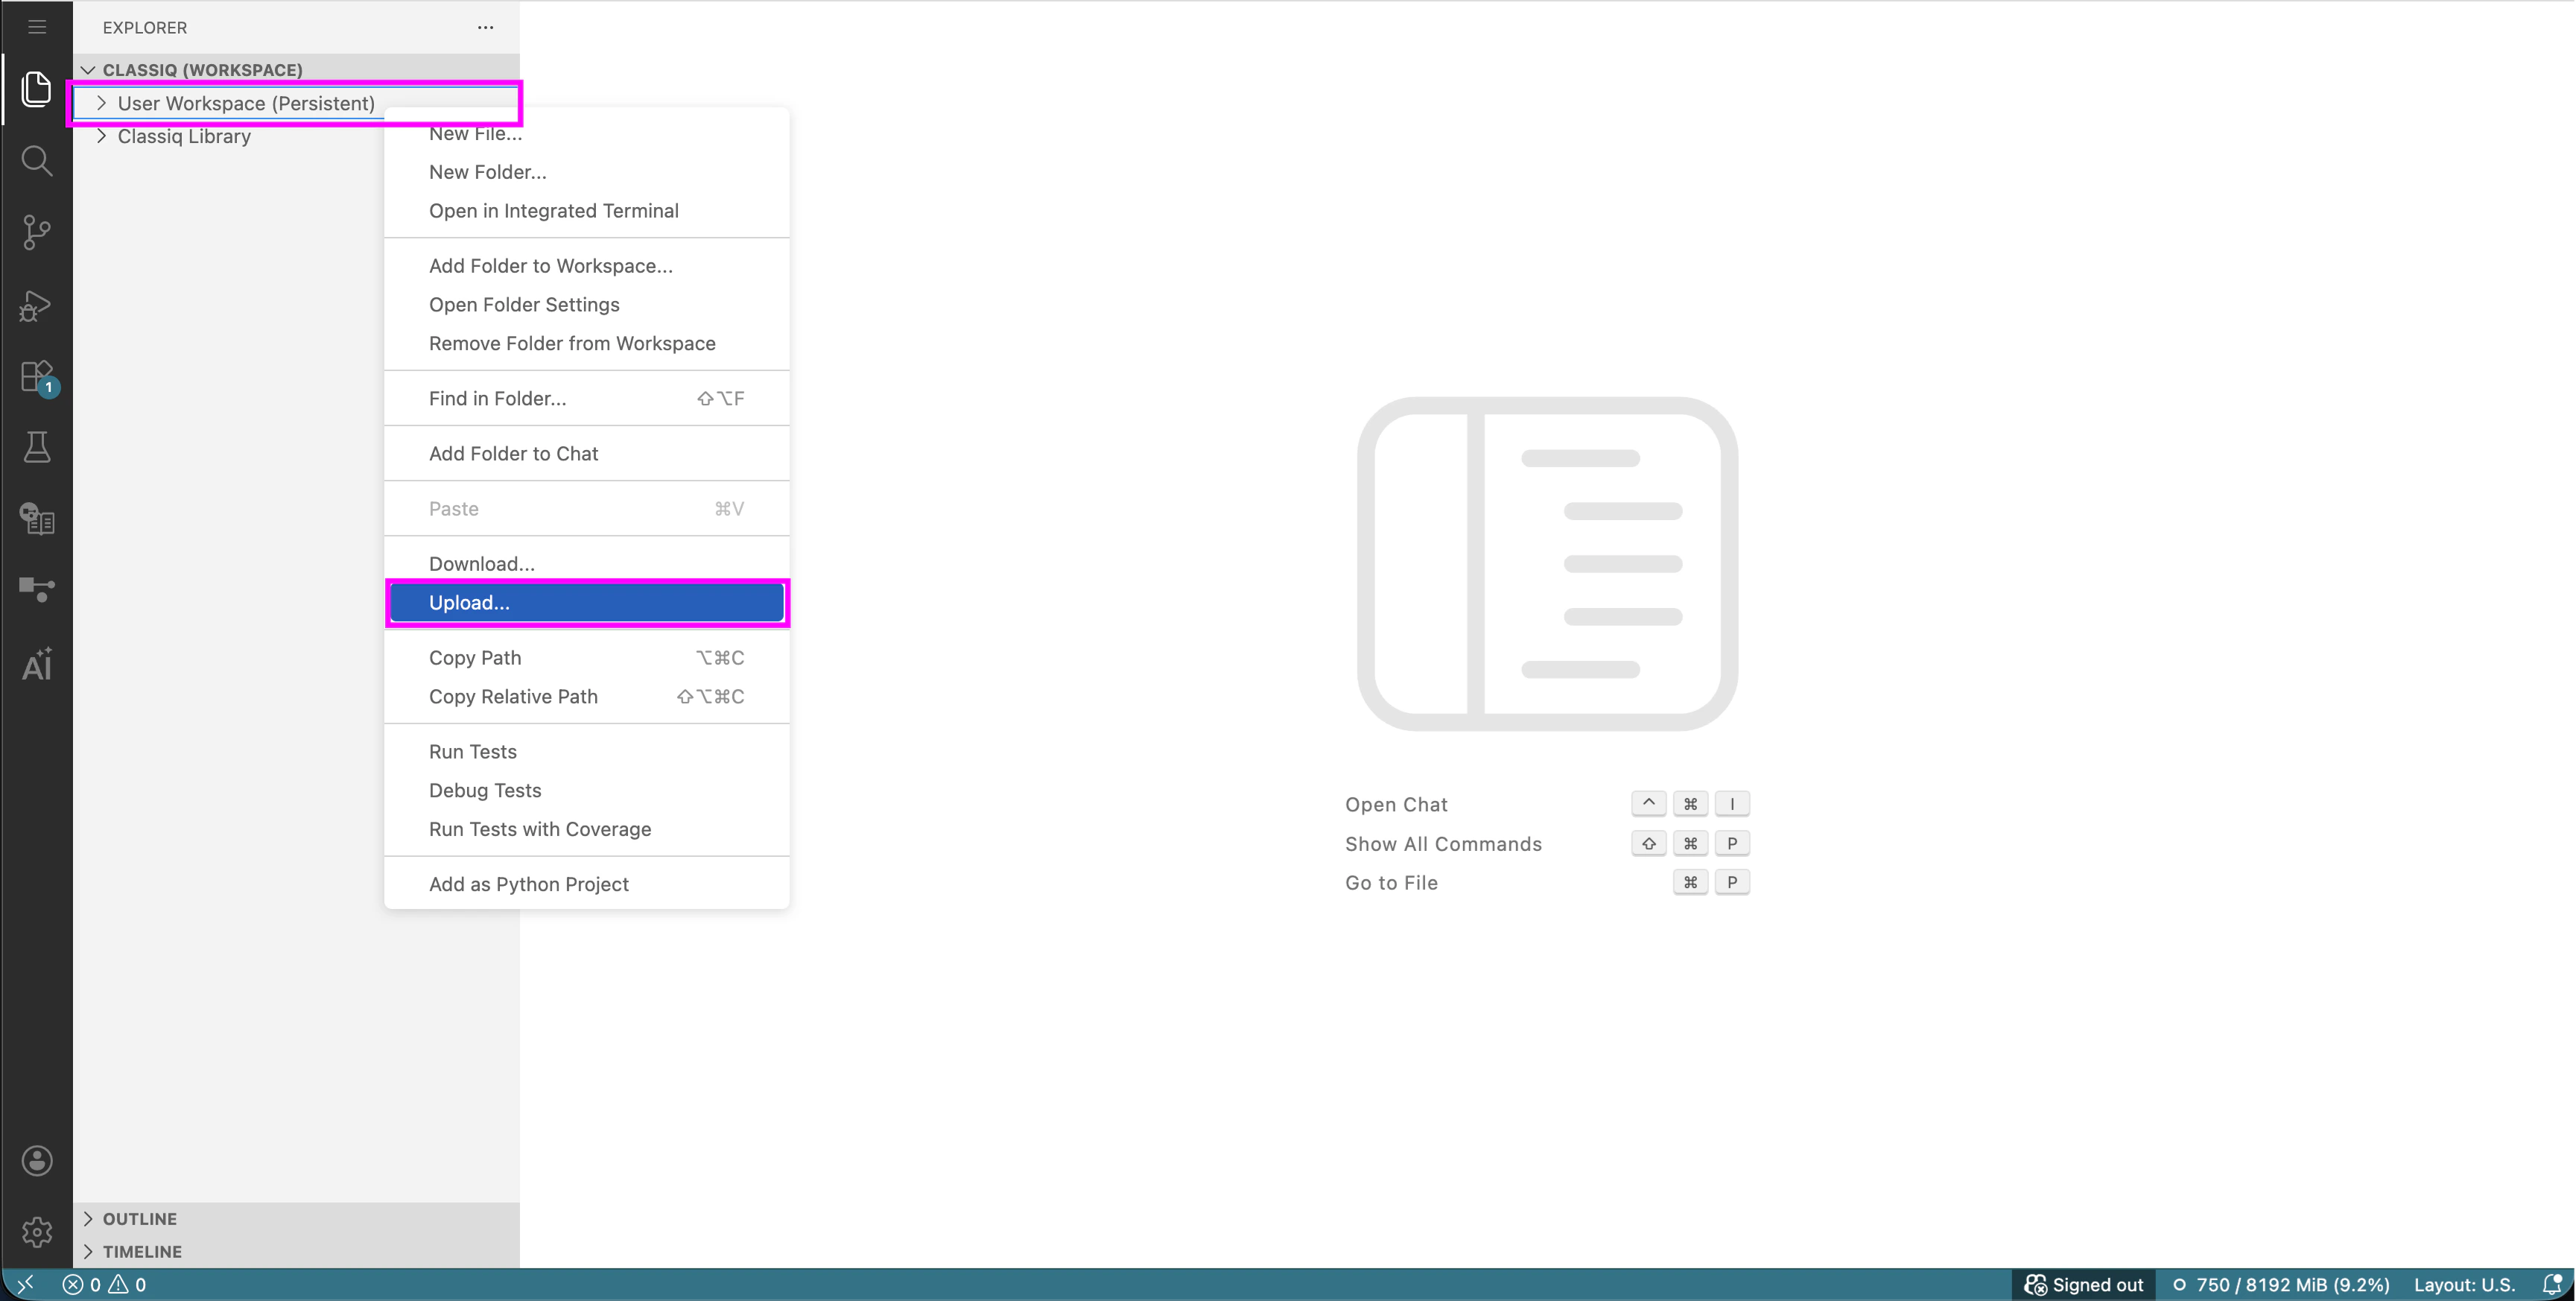This screenshot has width=2576, height=1301.
Task: Choose Remove Folder from Workspace
Action: [587, 344]
